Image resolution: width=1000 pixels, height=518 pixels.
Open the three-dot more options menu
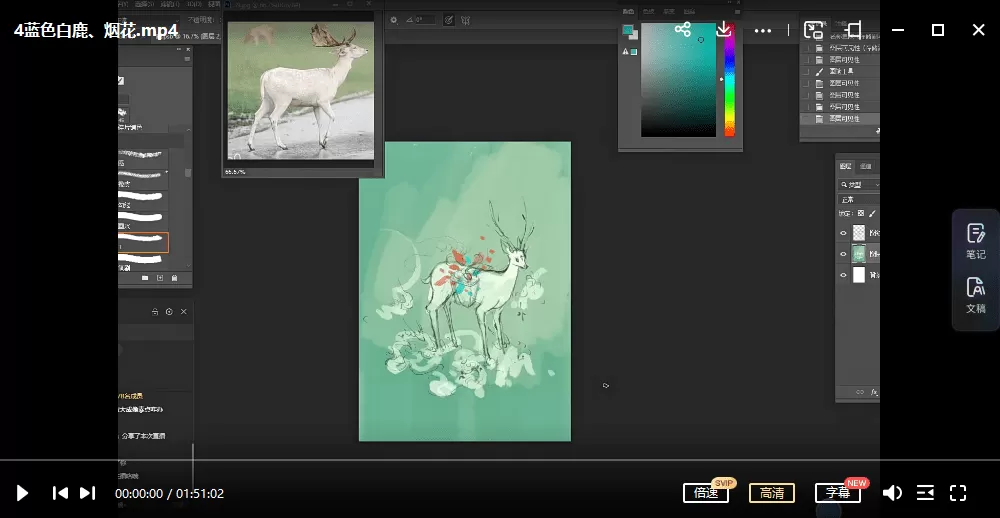tap(763, 30)
